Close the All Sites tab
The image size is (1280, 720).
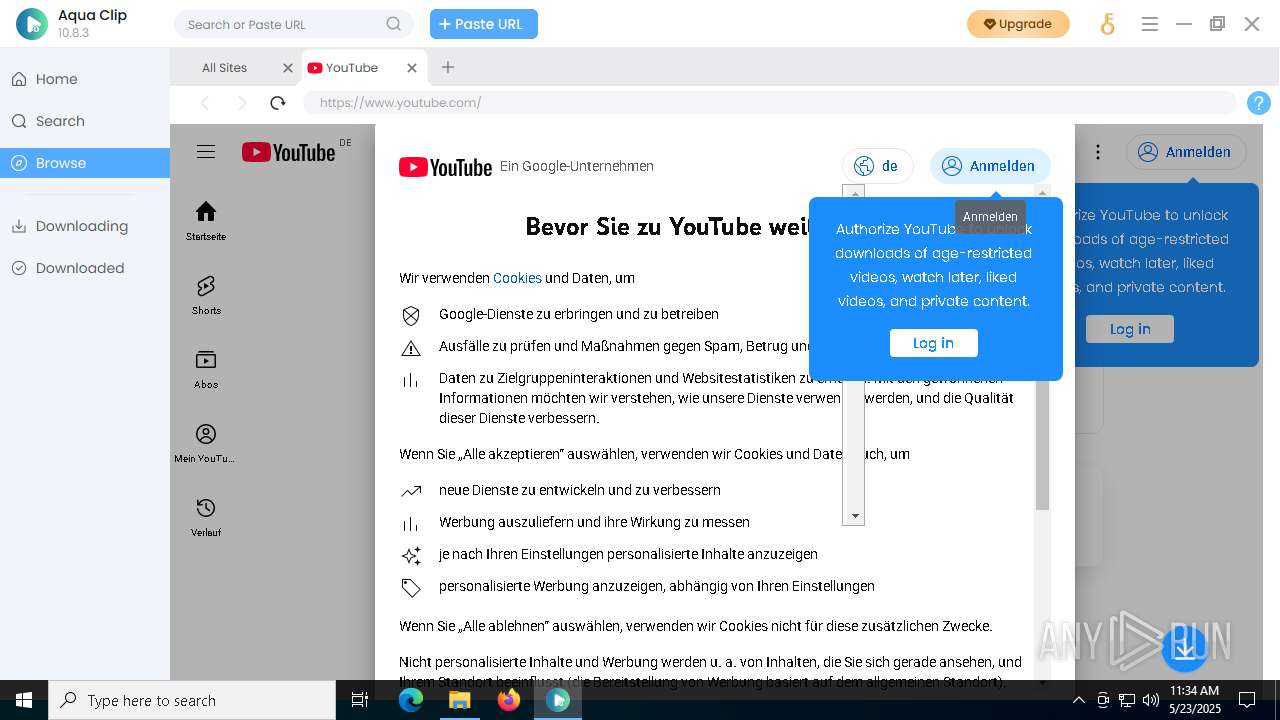[x=288, y=68]
